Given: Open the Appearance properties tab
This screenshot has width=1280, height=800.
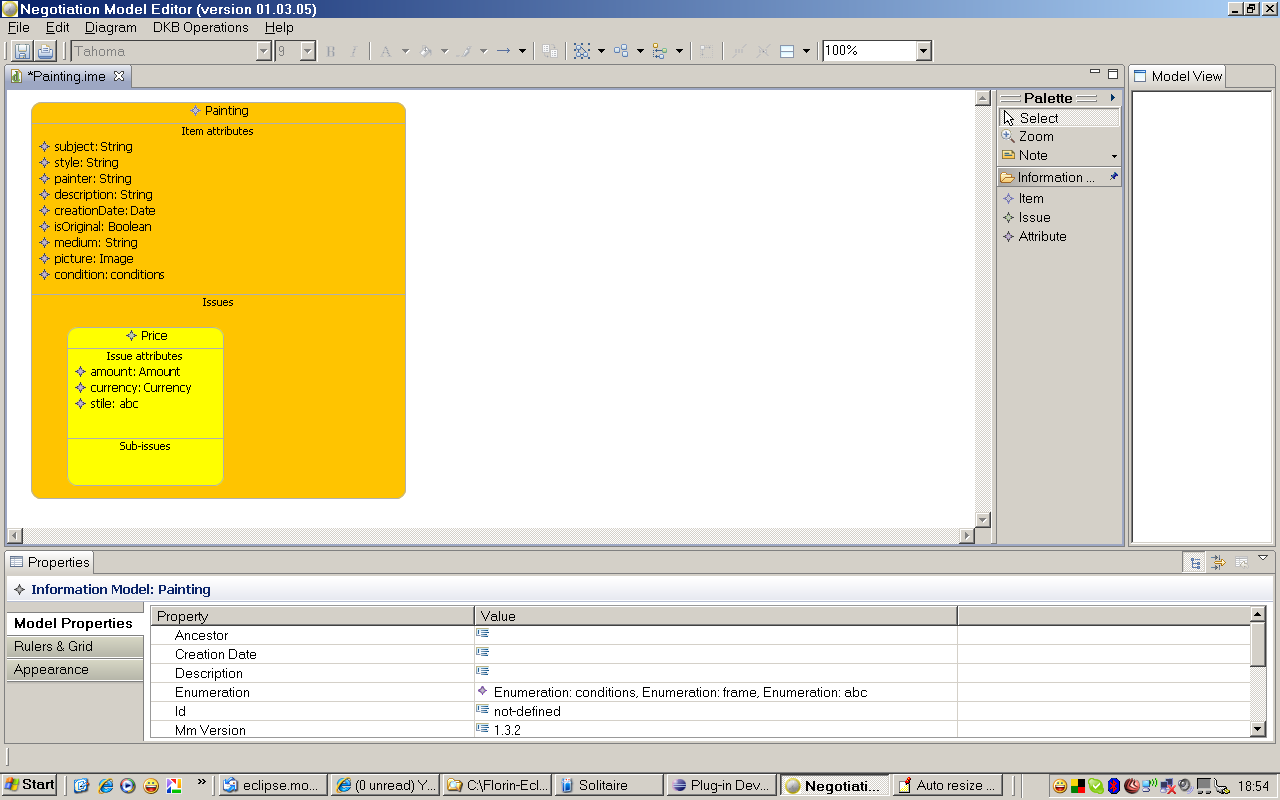Looking at the screenshot, I should coord(51,669).
